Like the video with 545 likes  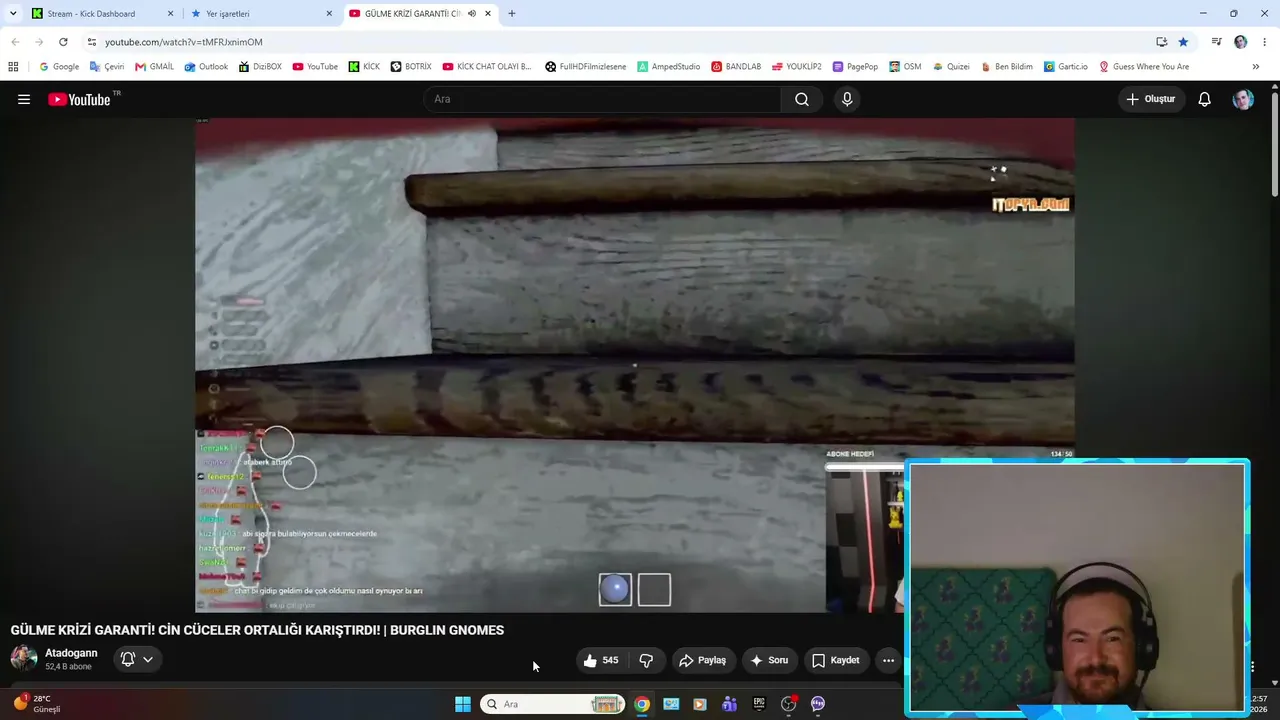[x=601, y=660]
